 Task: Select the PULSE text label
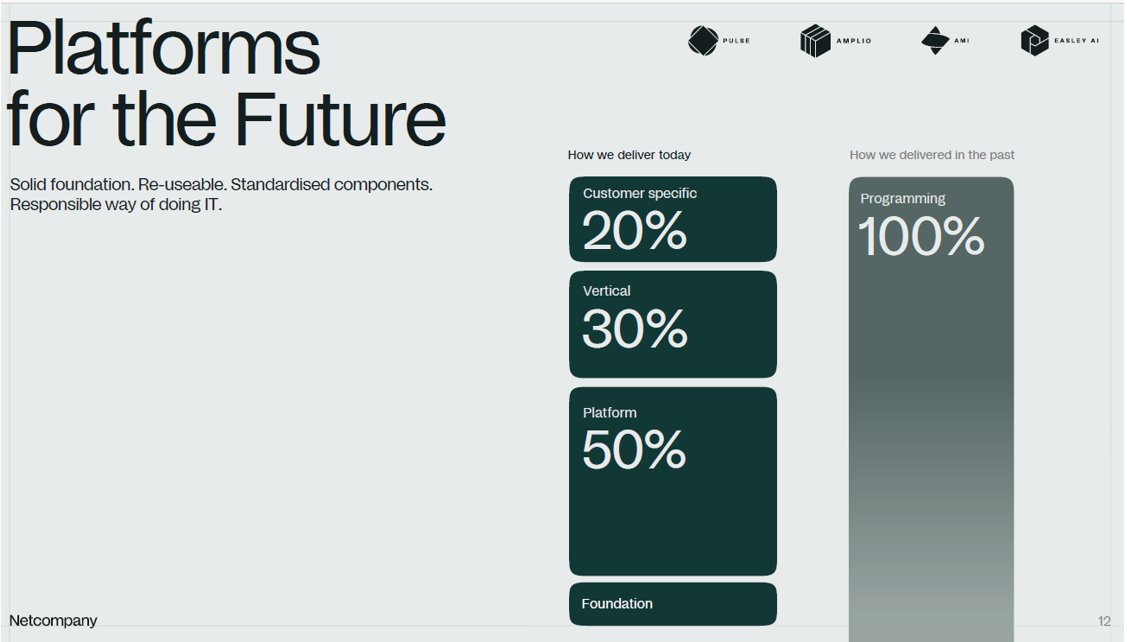(x=736, y=41)
